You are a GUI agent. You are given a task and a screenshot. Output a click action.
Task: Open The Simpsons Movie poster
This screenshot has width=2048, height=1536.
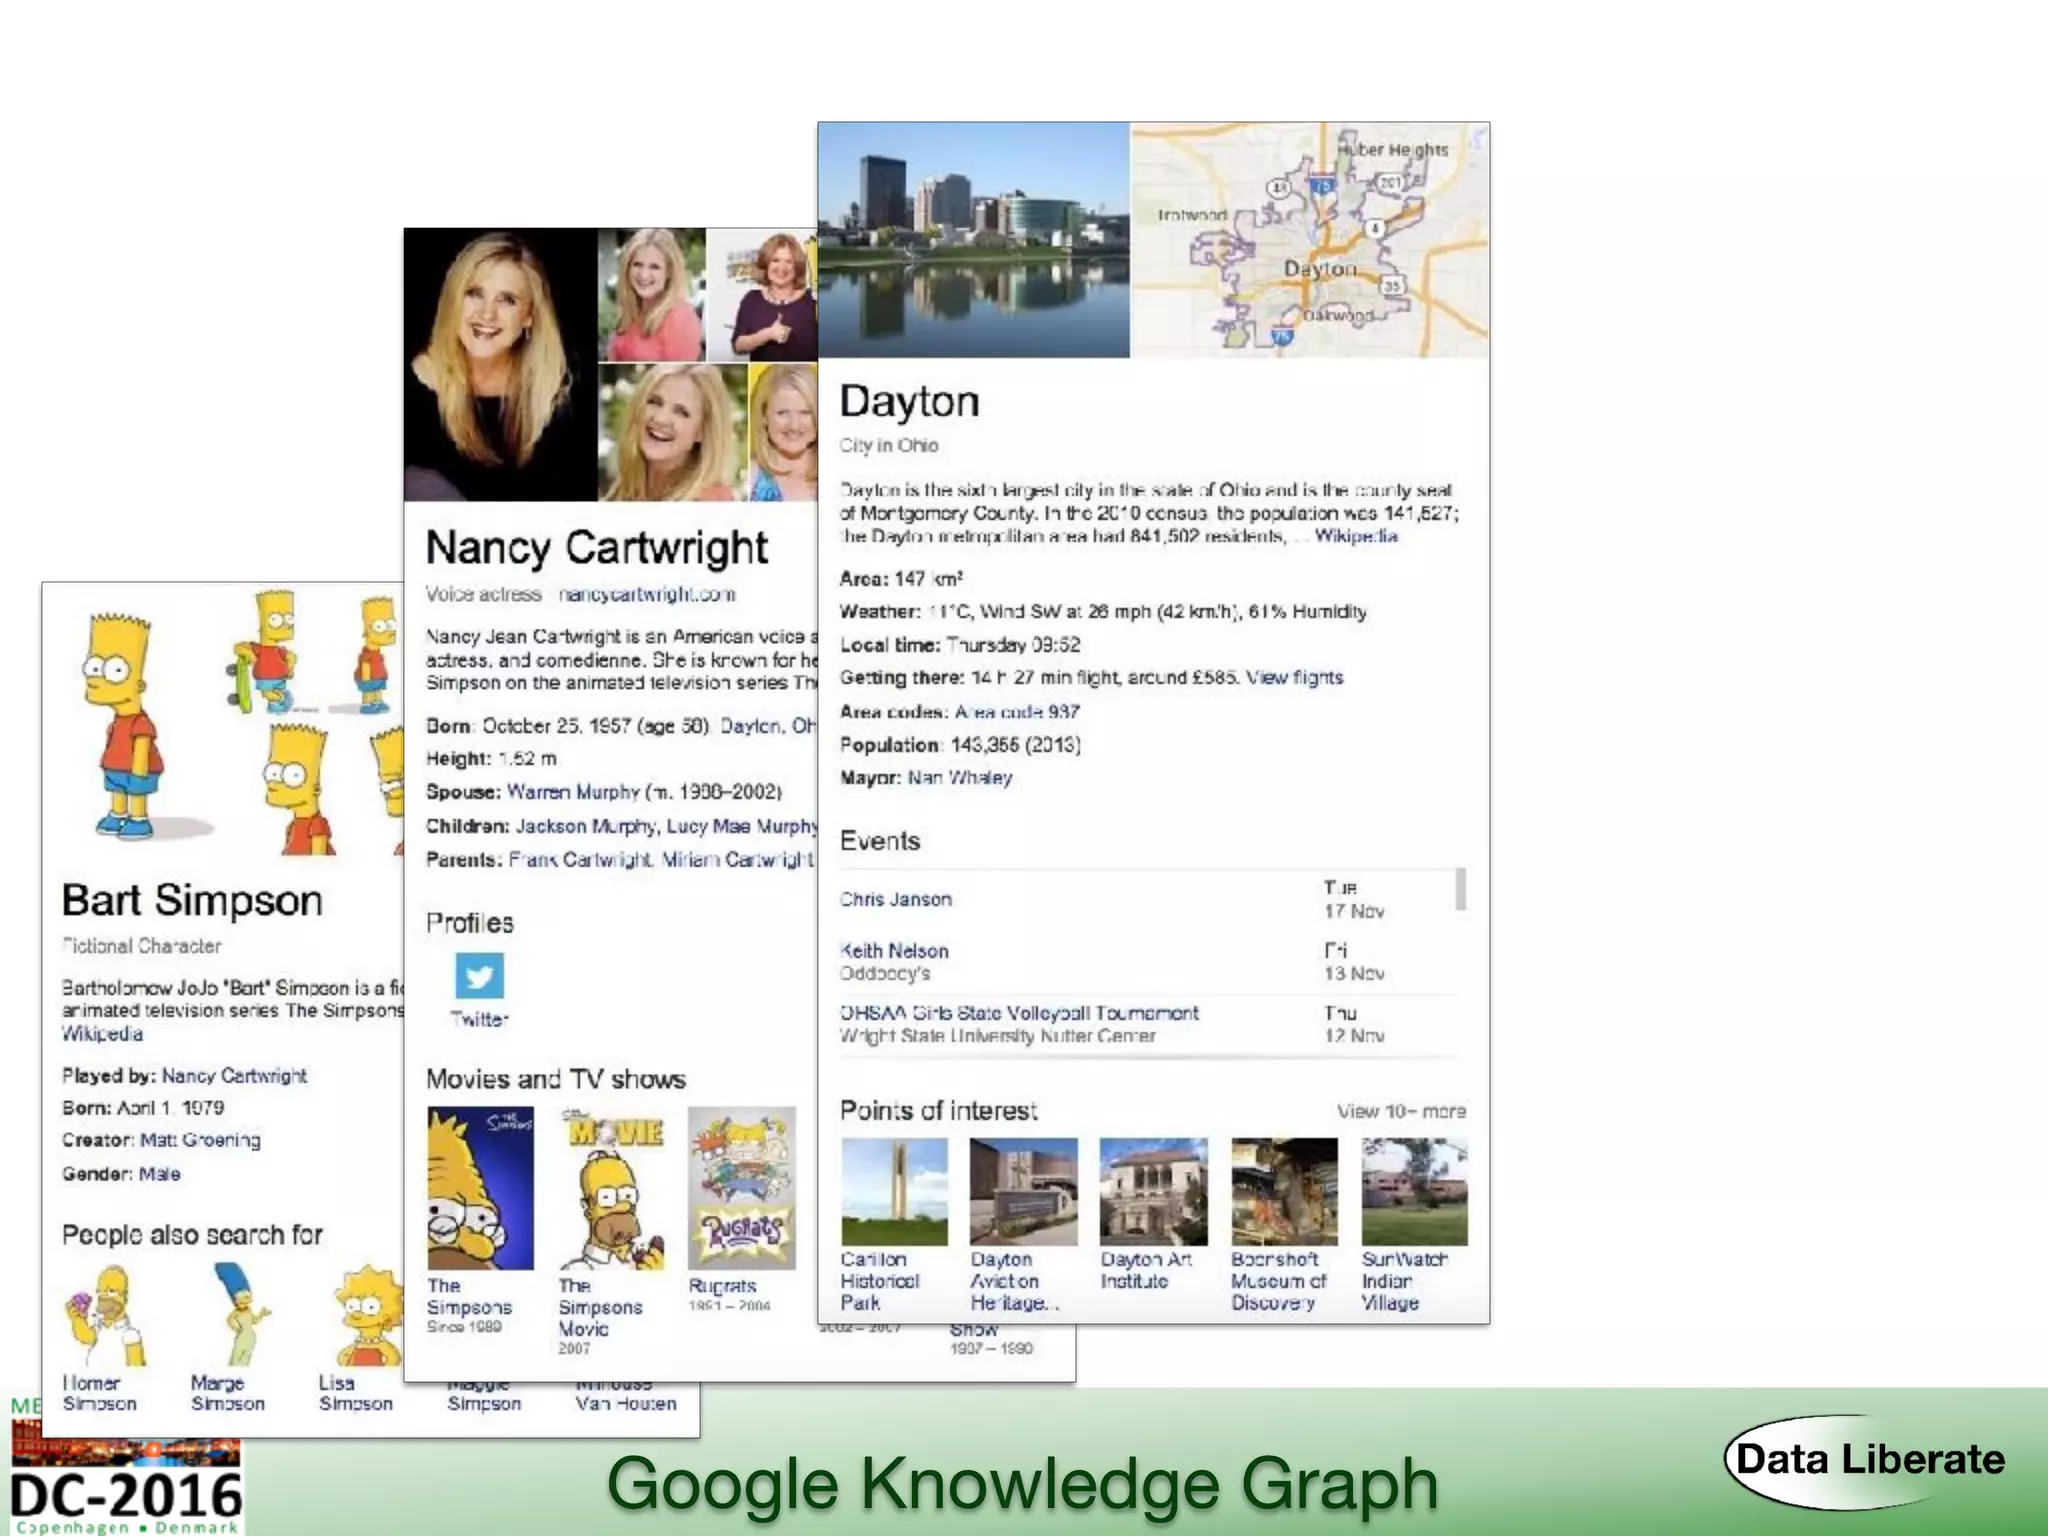tap(611, 1188)
